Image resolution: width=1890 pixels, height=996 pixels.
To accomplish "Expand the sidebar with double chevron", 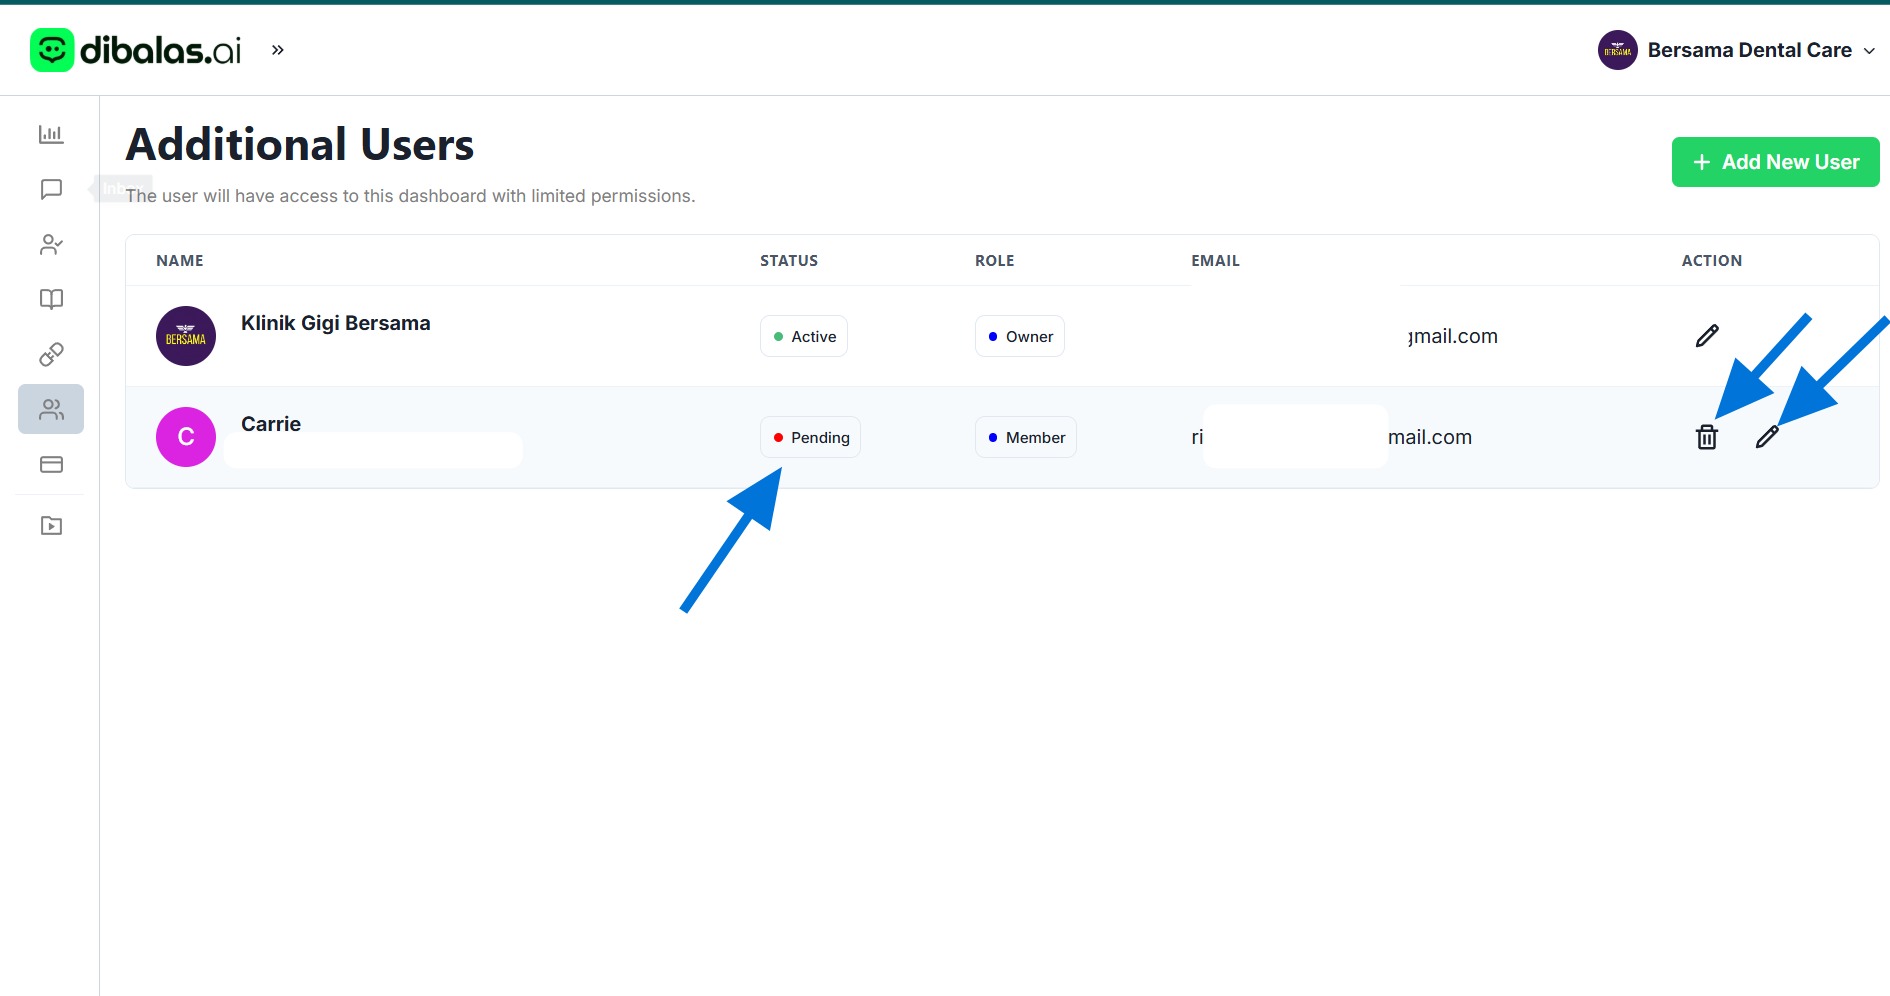I will coord(278,50).
